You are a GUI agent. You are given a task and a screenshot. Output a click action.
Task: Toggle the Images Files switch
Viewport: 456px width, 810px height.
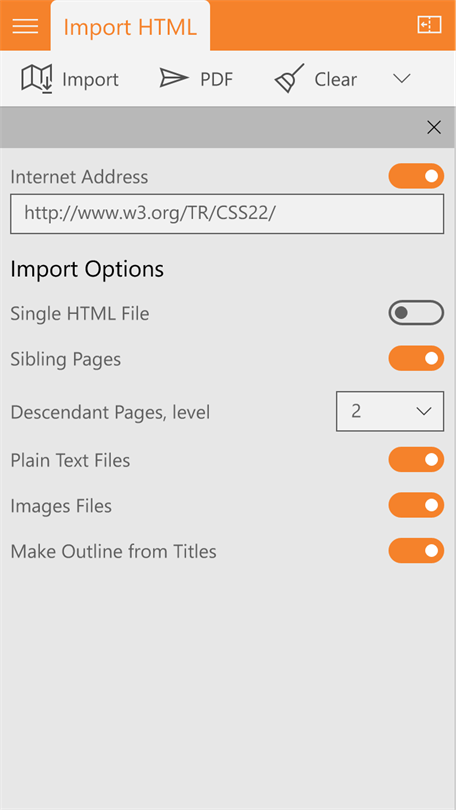(416, 505)
